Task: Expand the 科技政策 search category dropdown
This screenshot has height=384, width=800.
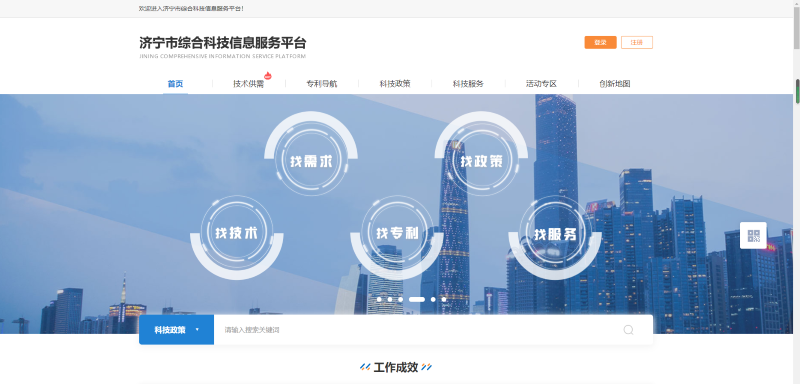Action: click(177, 330)
